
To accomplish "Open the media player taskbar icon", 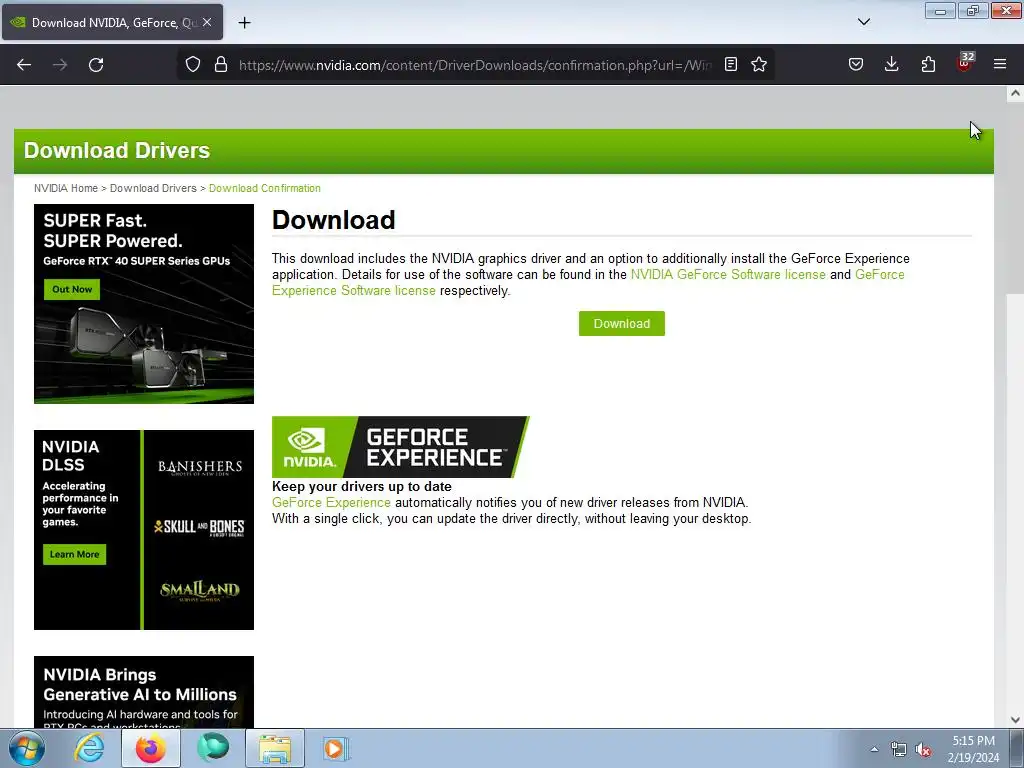I will coord(336,748).
